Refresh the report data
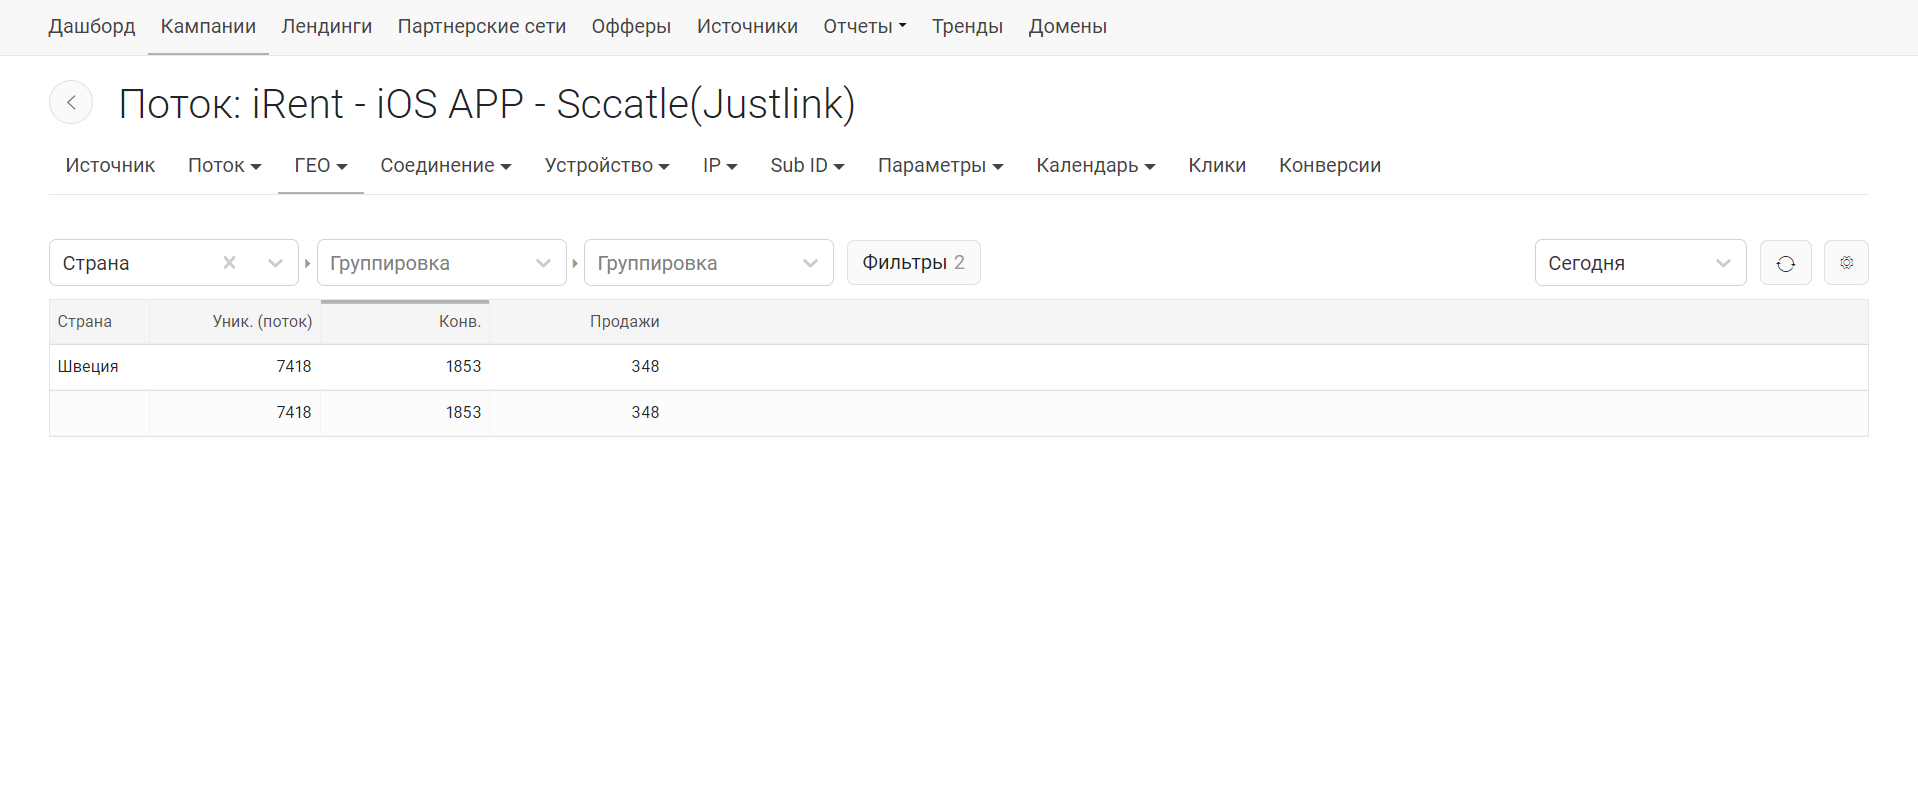1918x799 pixels. (x=1785, y=263)
